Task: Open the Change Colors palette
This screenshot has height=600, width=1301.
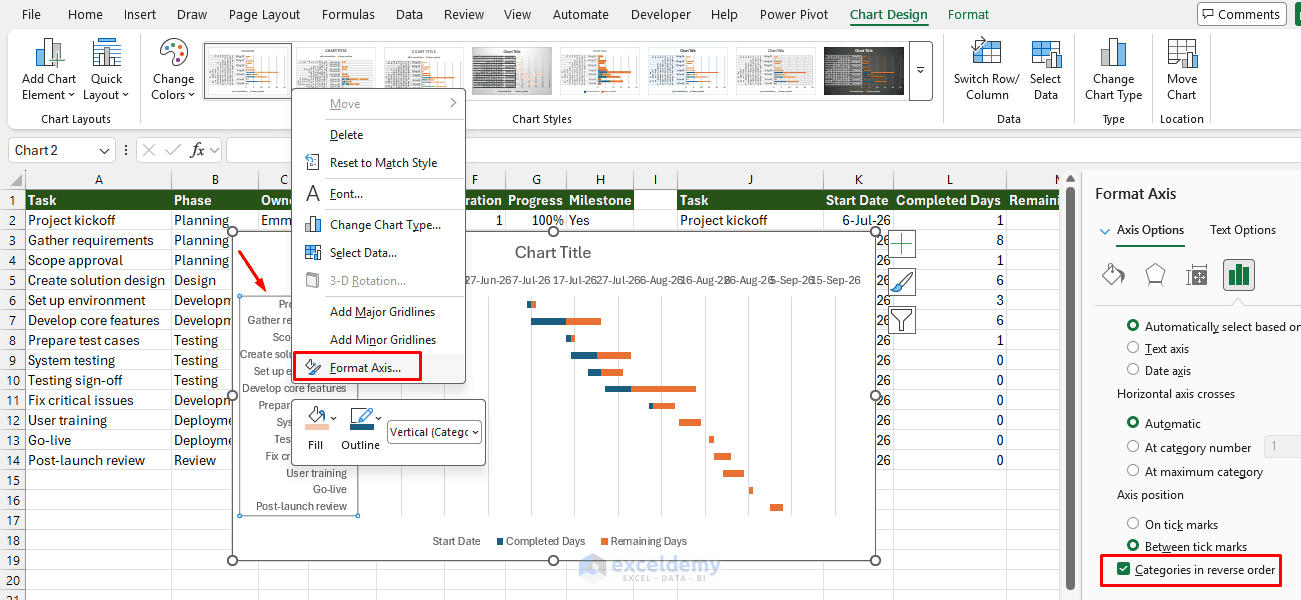Action: (x=173, y=70)
